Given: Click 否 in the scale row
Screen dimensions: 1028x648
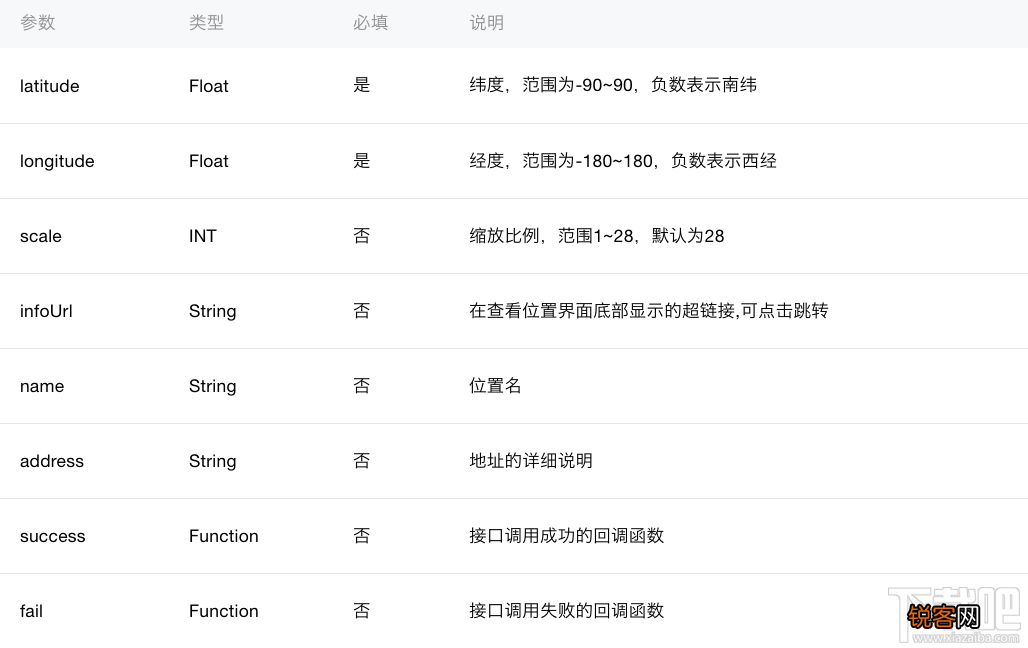Looking at the screenshot, I should 362,235.
